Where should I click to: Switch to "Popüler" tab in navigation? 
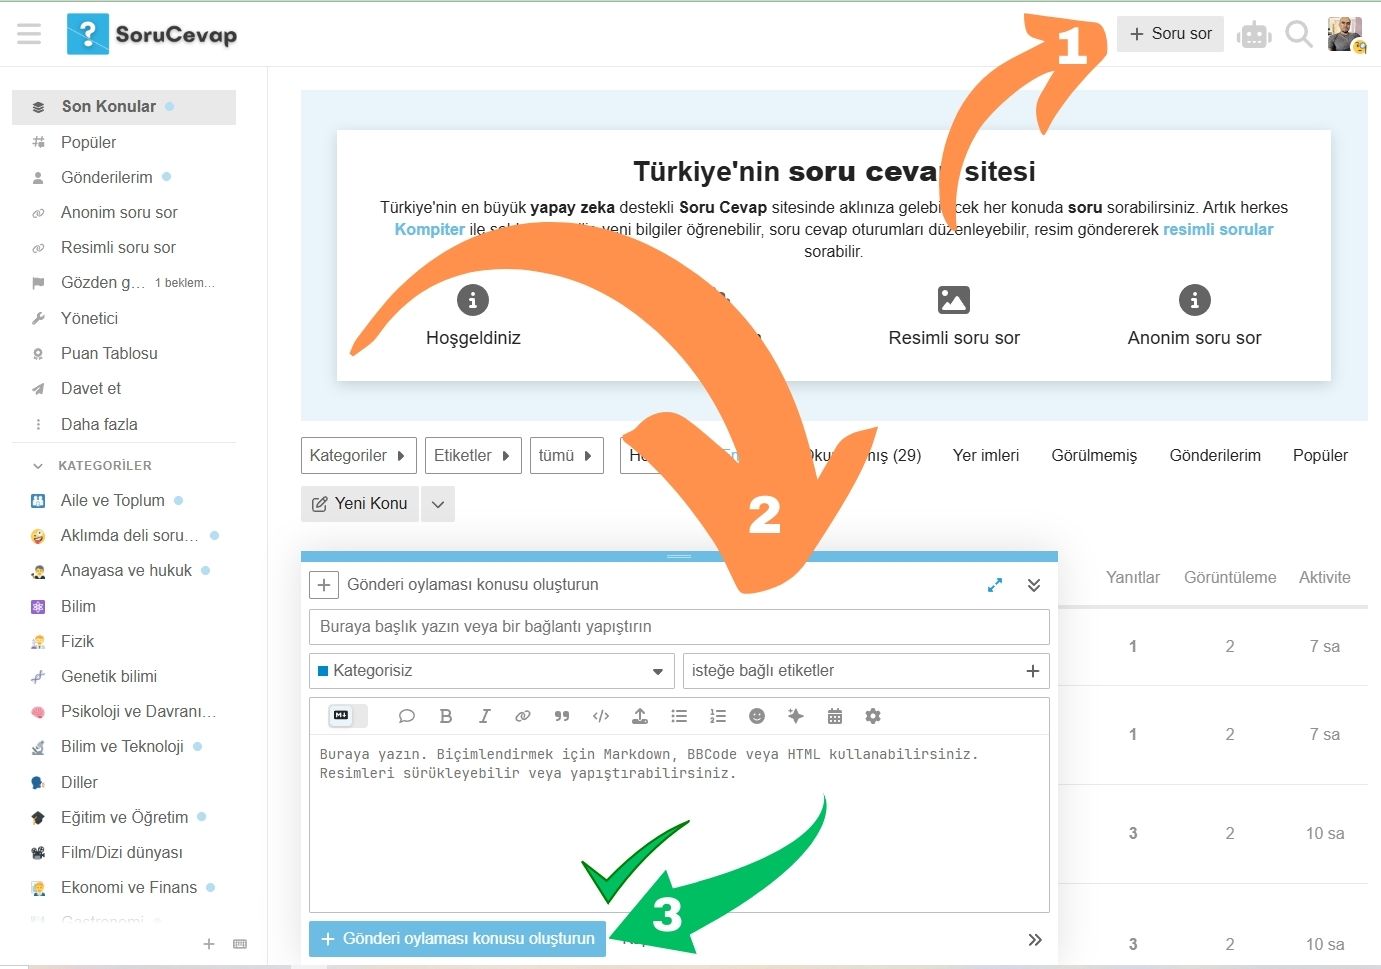click(x=1320, y=456)
